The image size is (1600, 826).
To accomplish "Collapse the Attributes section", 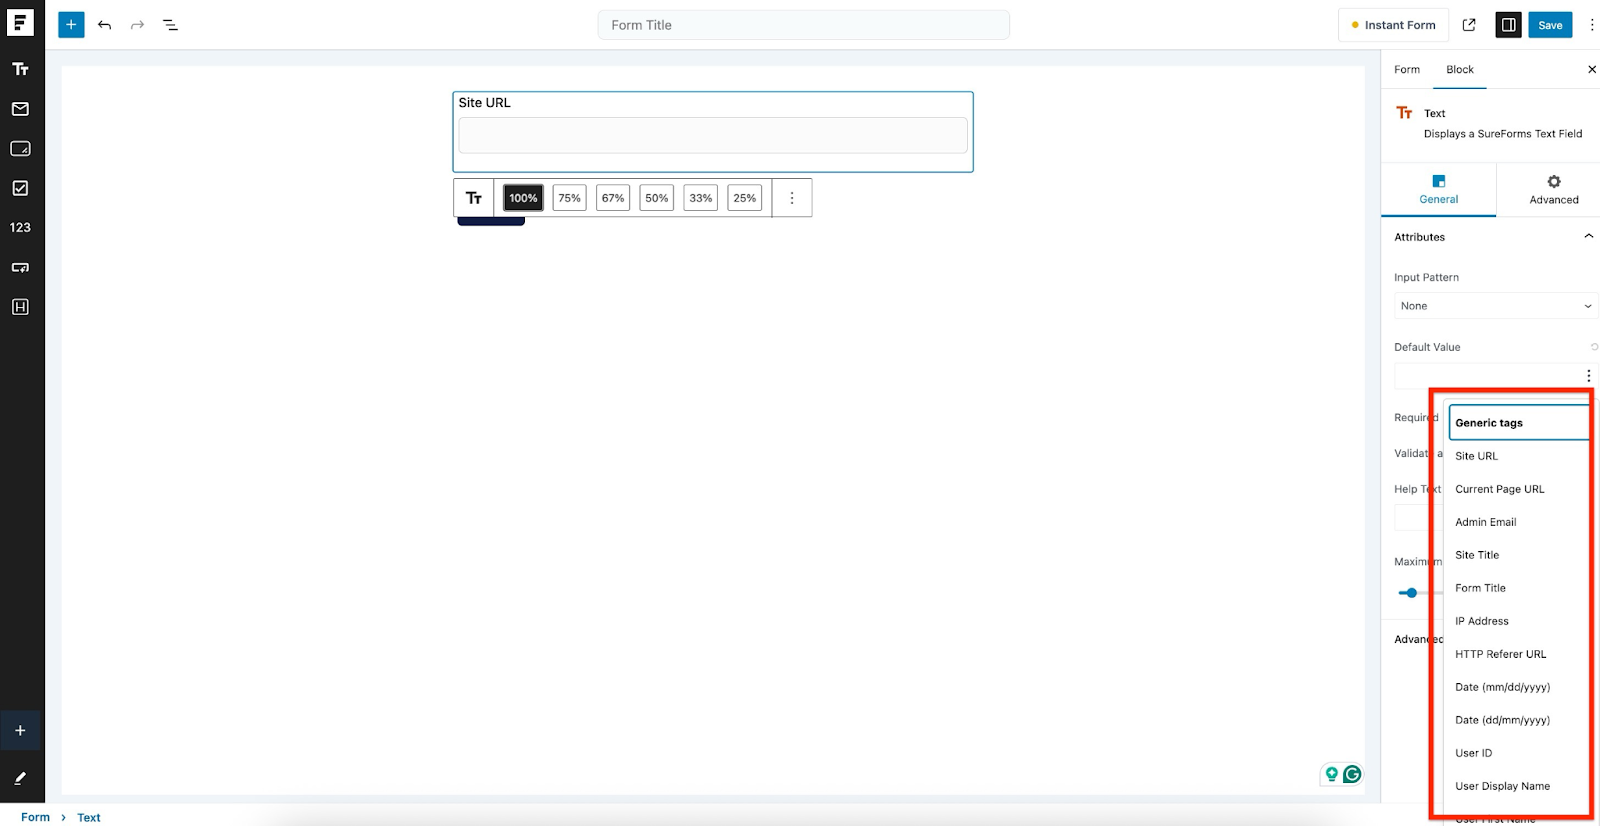I will [1588, 237].
